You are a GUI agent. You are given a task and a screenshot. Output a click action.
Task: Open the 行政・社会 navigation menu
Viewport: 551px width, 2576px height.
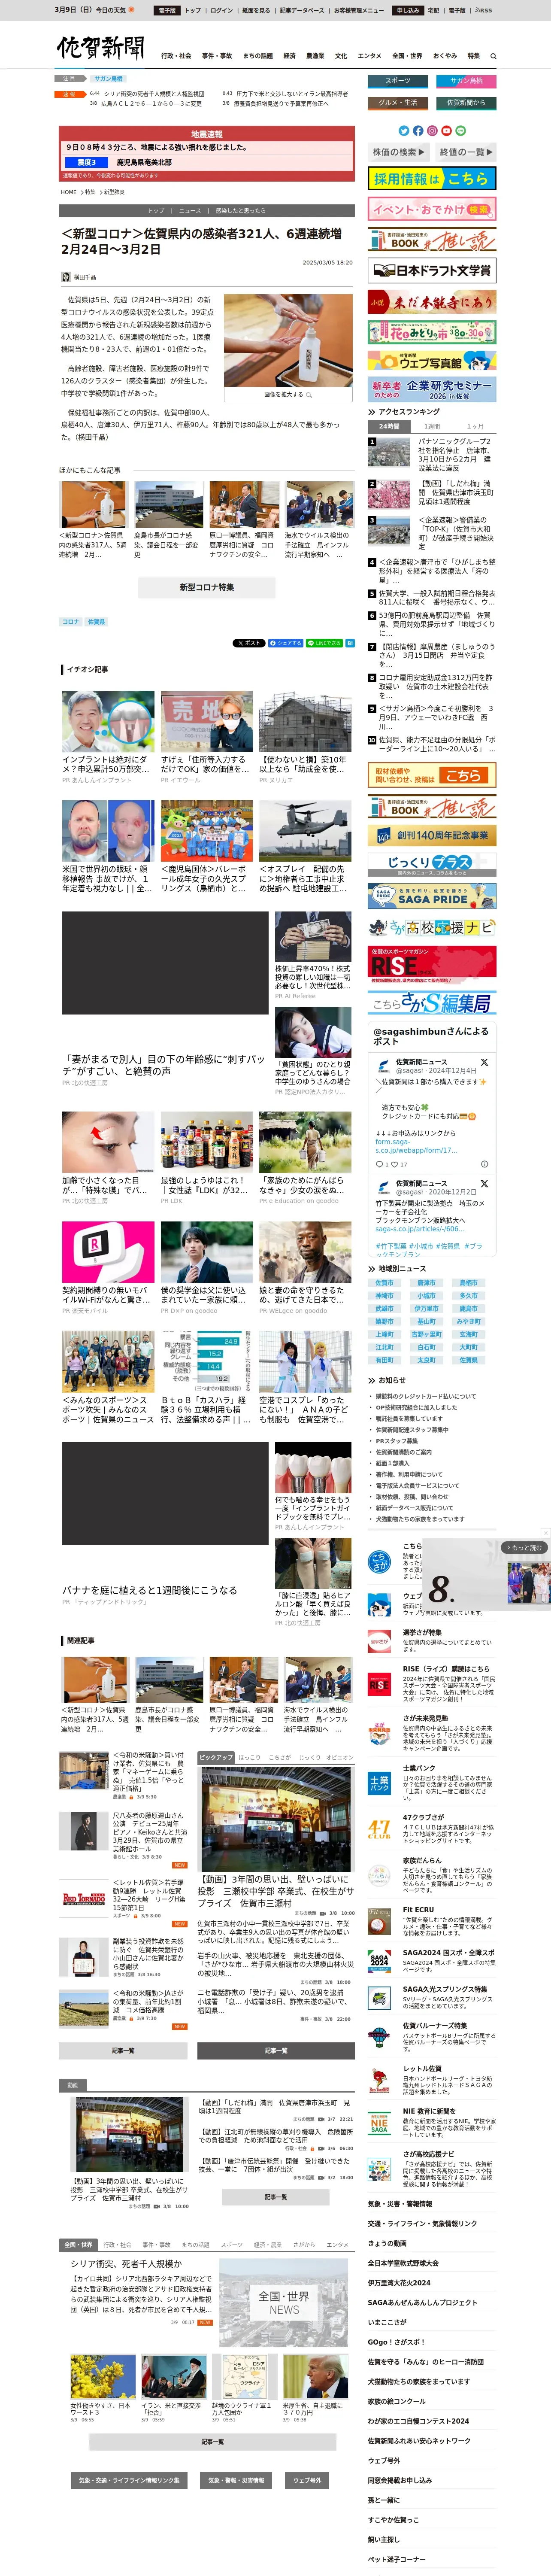click(x=176, y=56)
